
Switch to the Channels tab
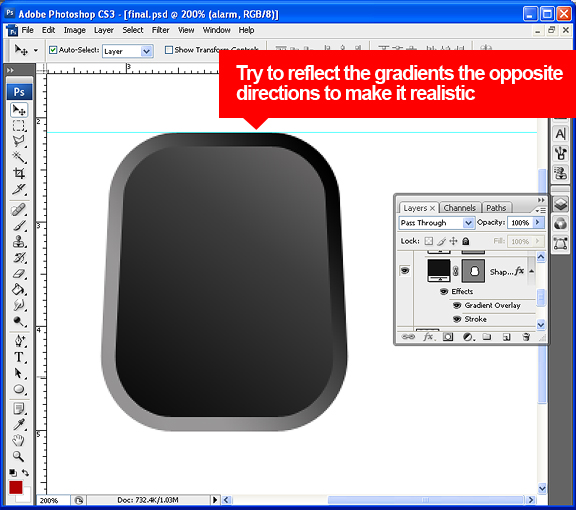coord(460,208)
